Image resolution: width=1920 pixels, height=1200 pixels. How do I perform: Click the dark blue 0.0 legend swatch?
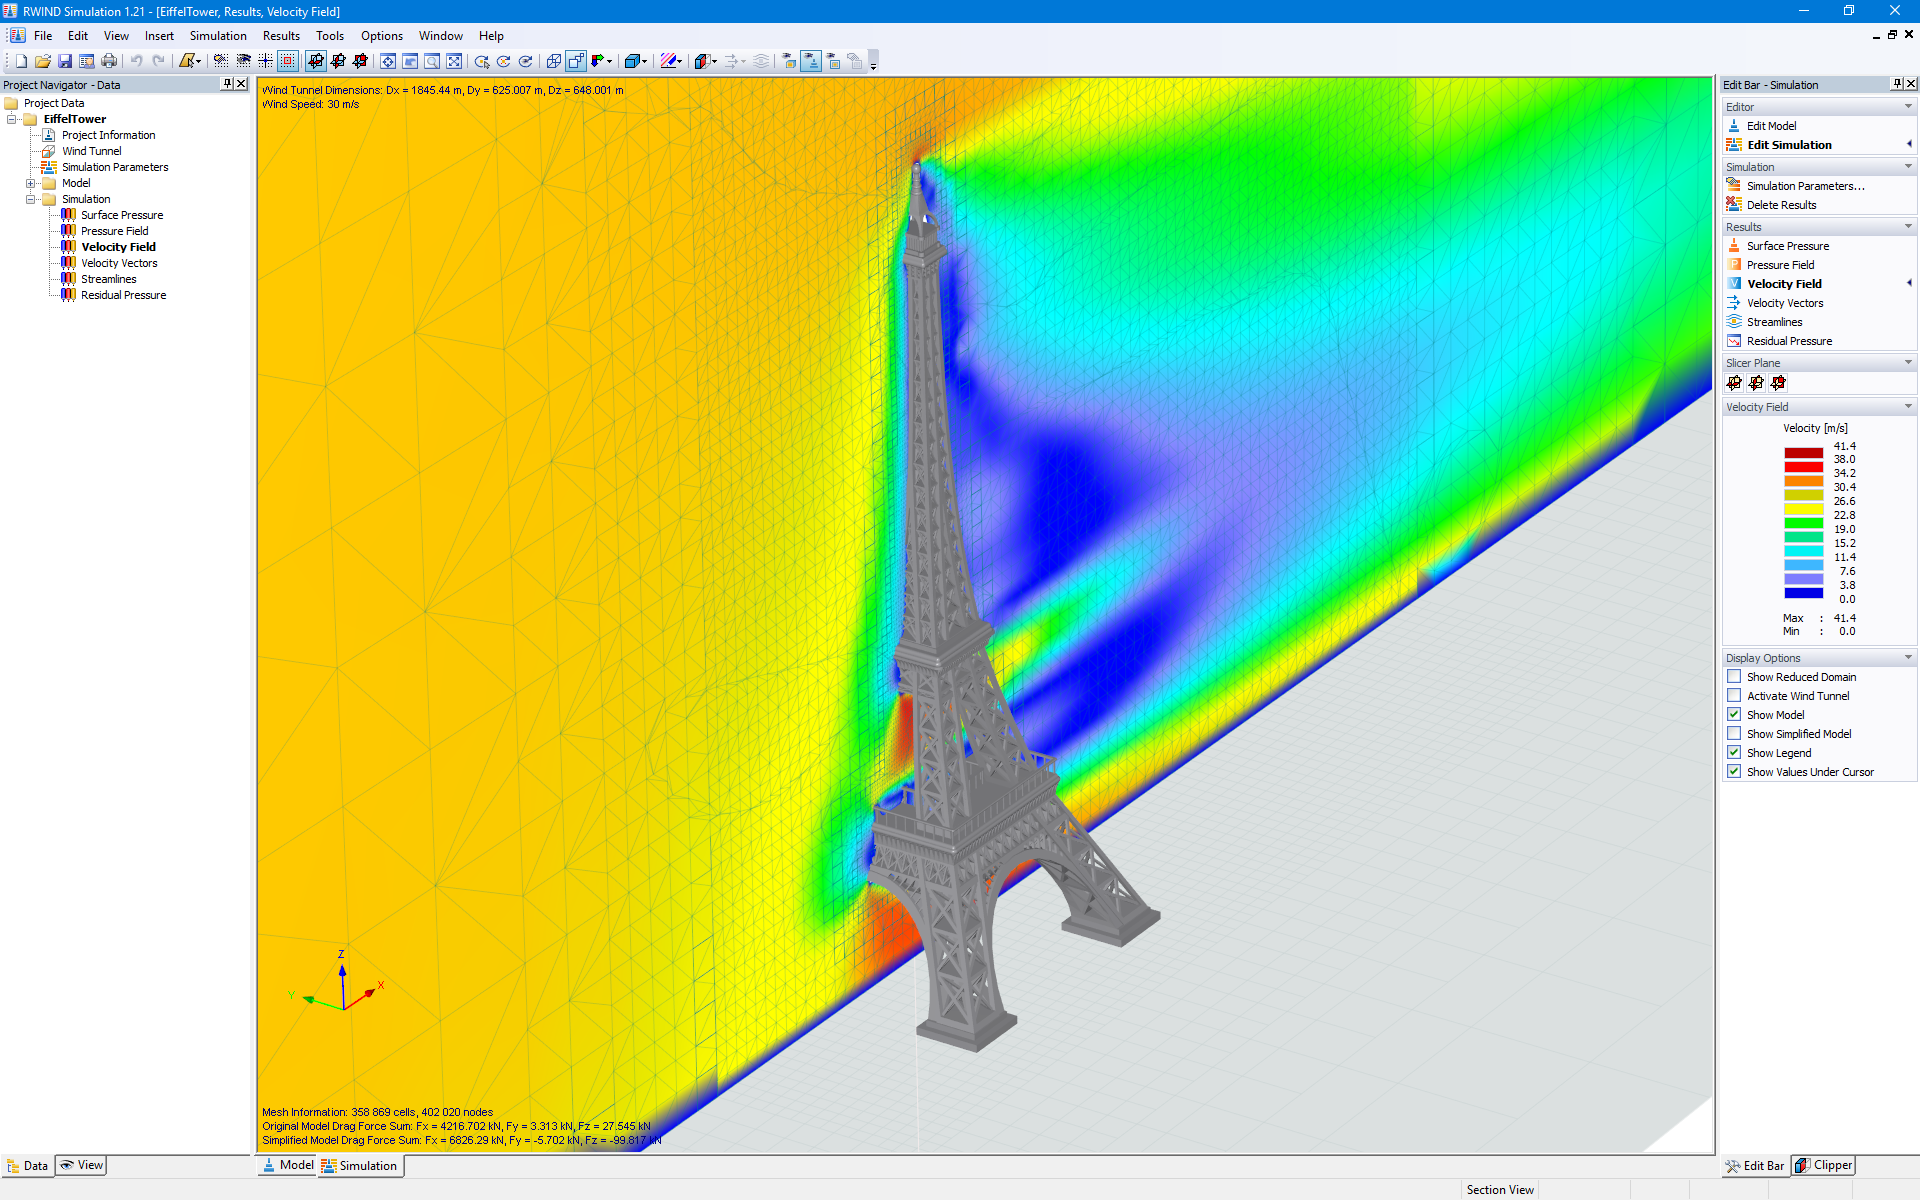pyautogui.click(x=1804, y=593)
